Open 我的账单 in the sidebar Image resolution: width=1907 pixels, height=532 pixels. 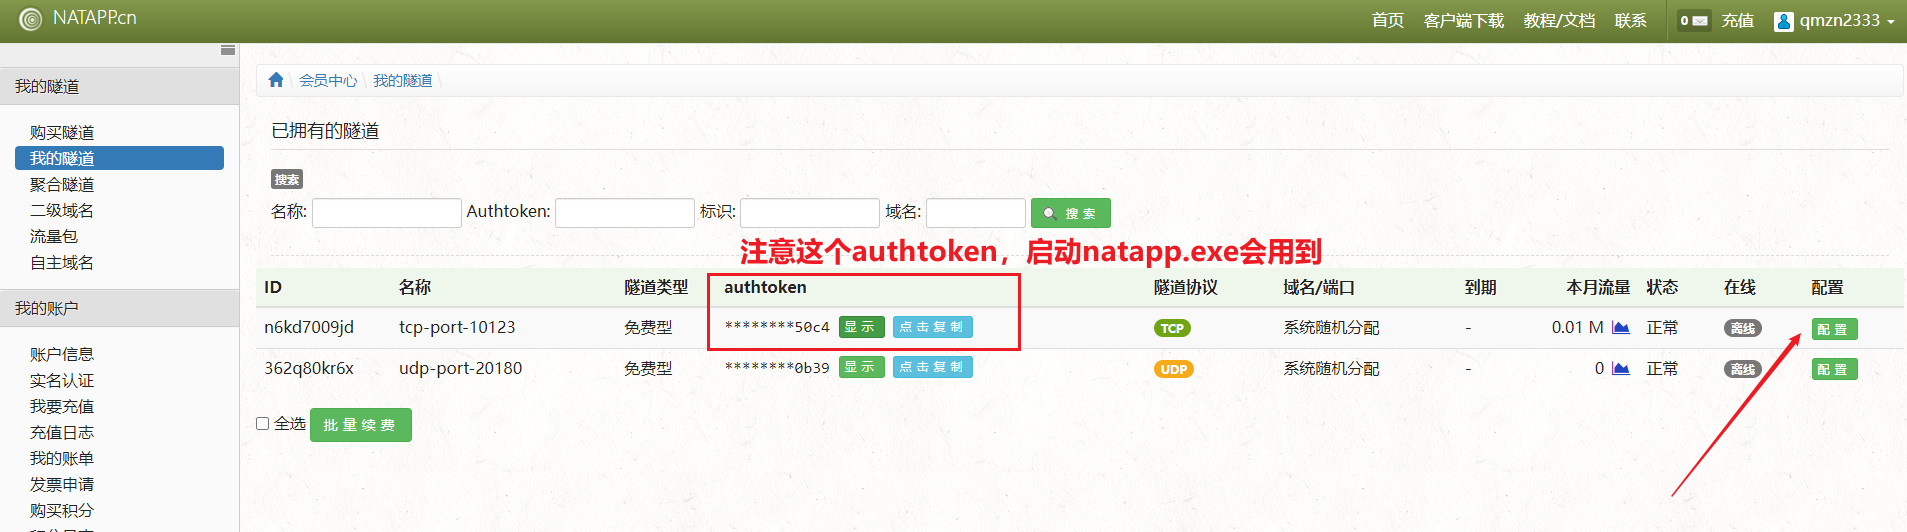(62, 458)
